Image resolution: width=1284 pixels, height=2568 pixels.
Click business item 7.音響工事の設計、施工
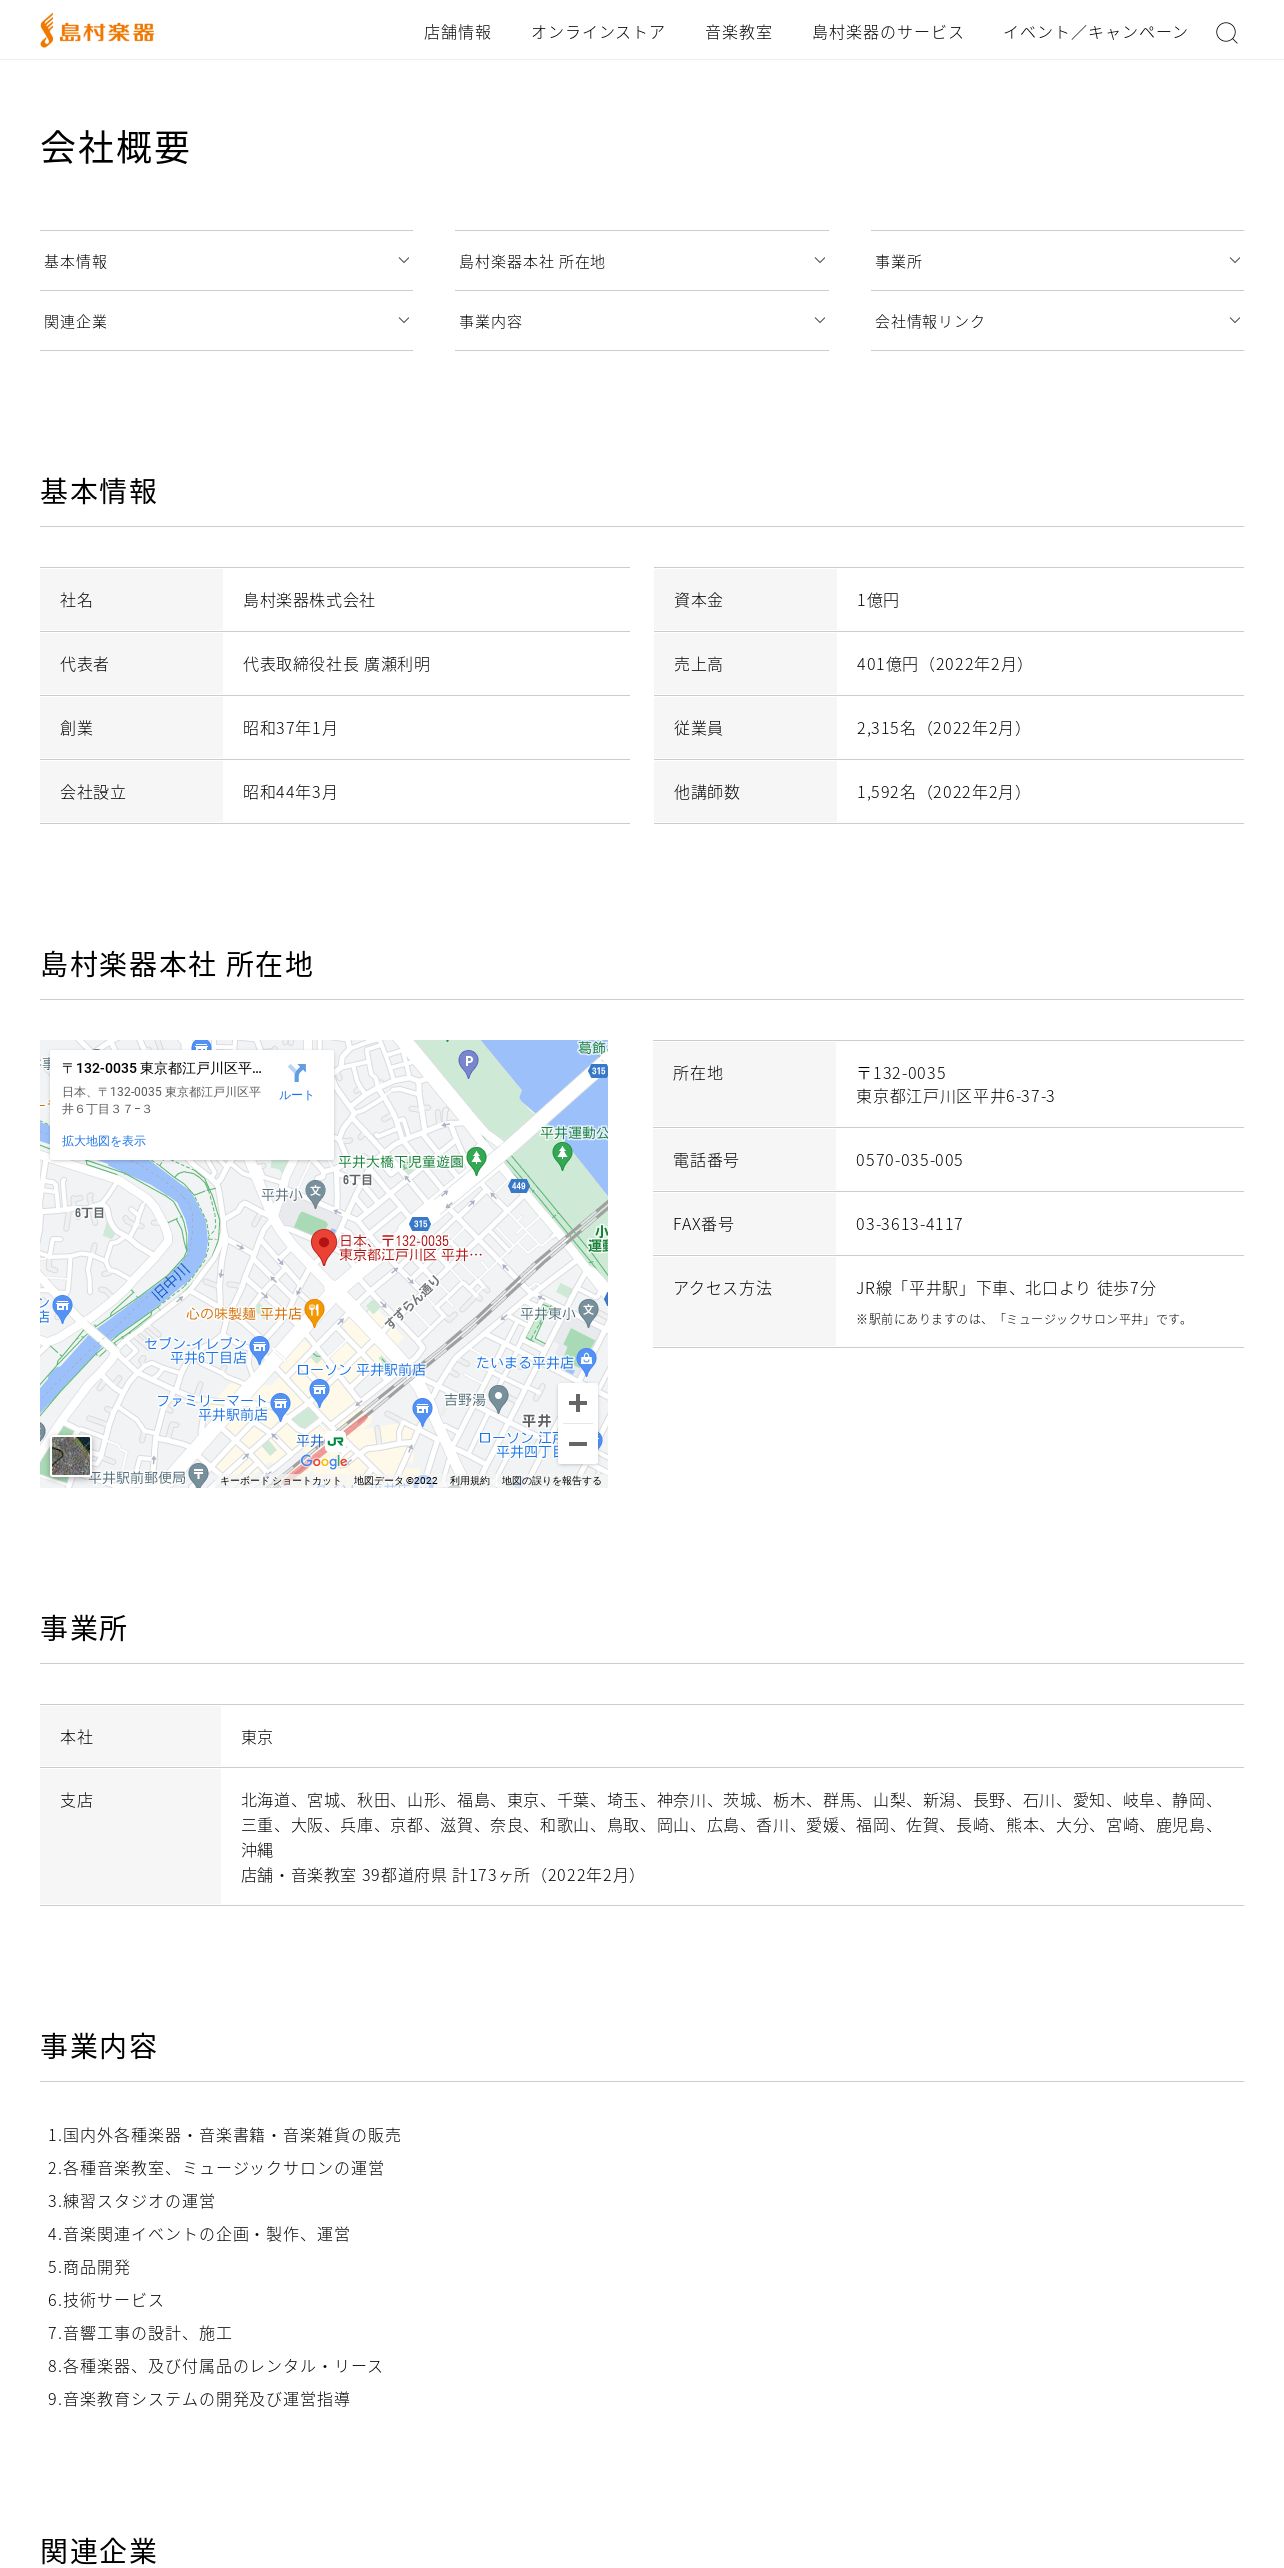(140, 2333)
